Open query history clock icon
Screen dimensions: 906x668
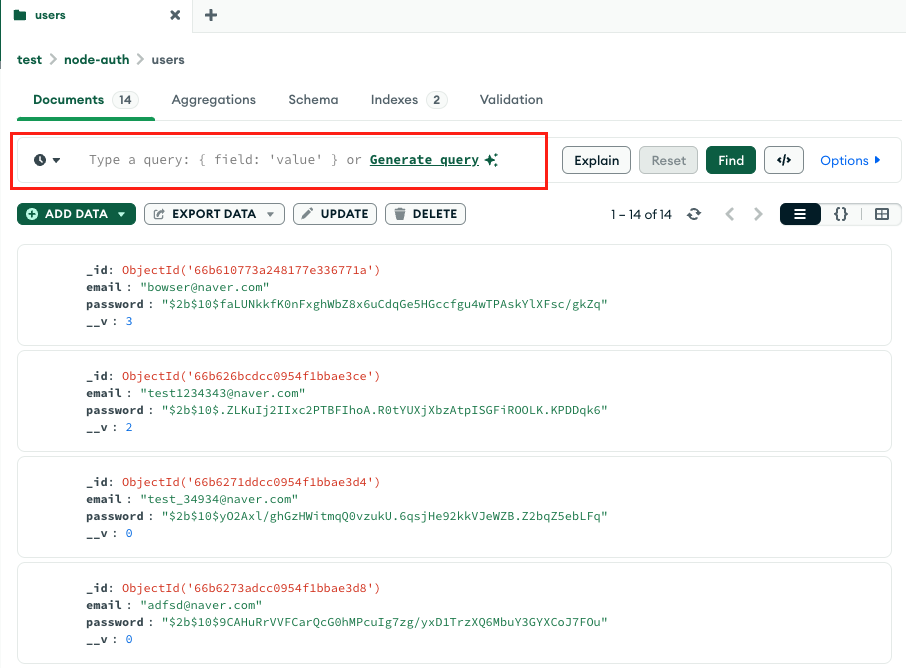pos(40,160)
